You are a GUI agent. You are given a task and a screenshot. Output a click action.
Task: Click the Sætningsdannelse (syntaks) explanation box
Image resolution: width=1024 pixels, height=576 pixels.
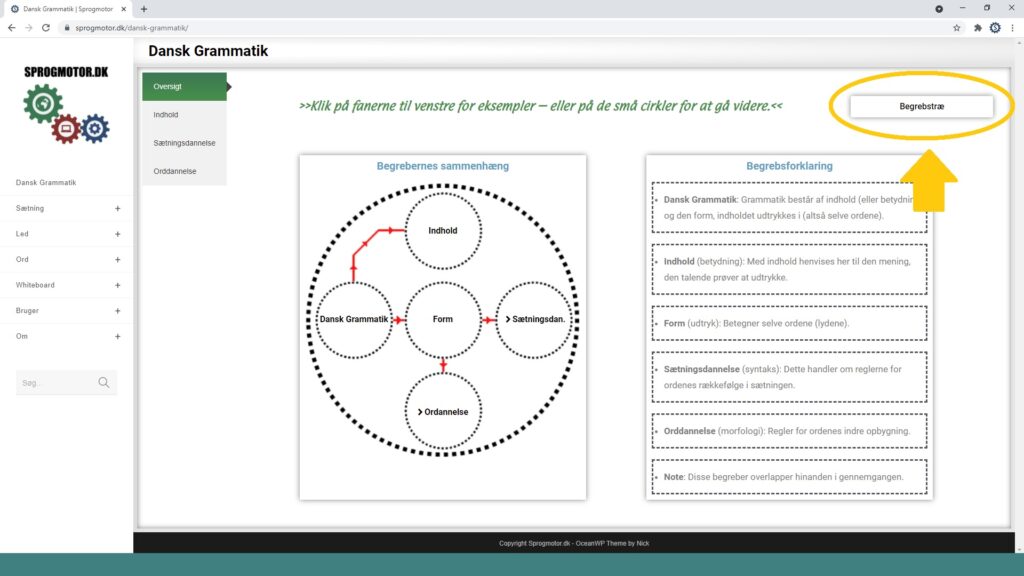(789, 377)
